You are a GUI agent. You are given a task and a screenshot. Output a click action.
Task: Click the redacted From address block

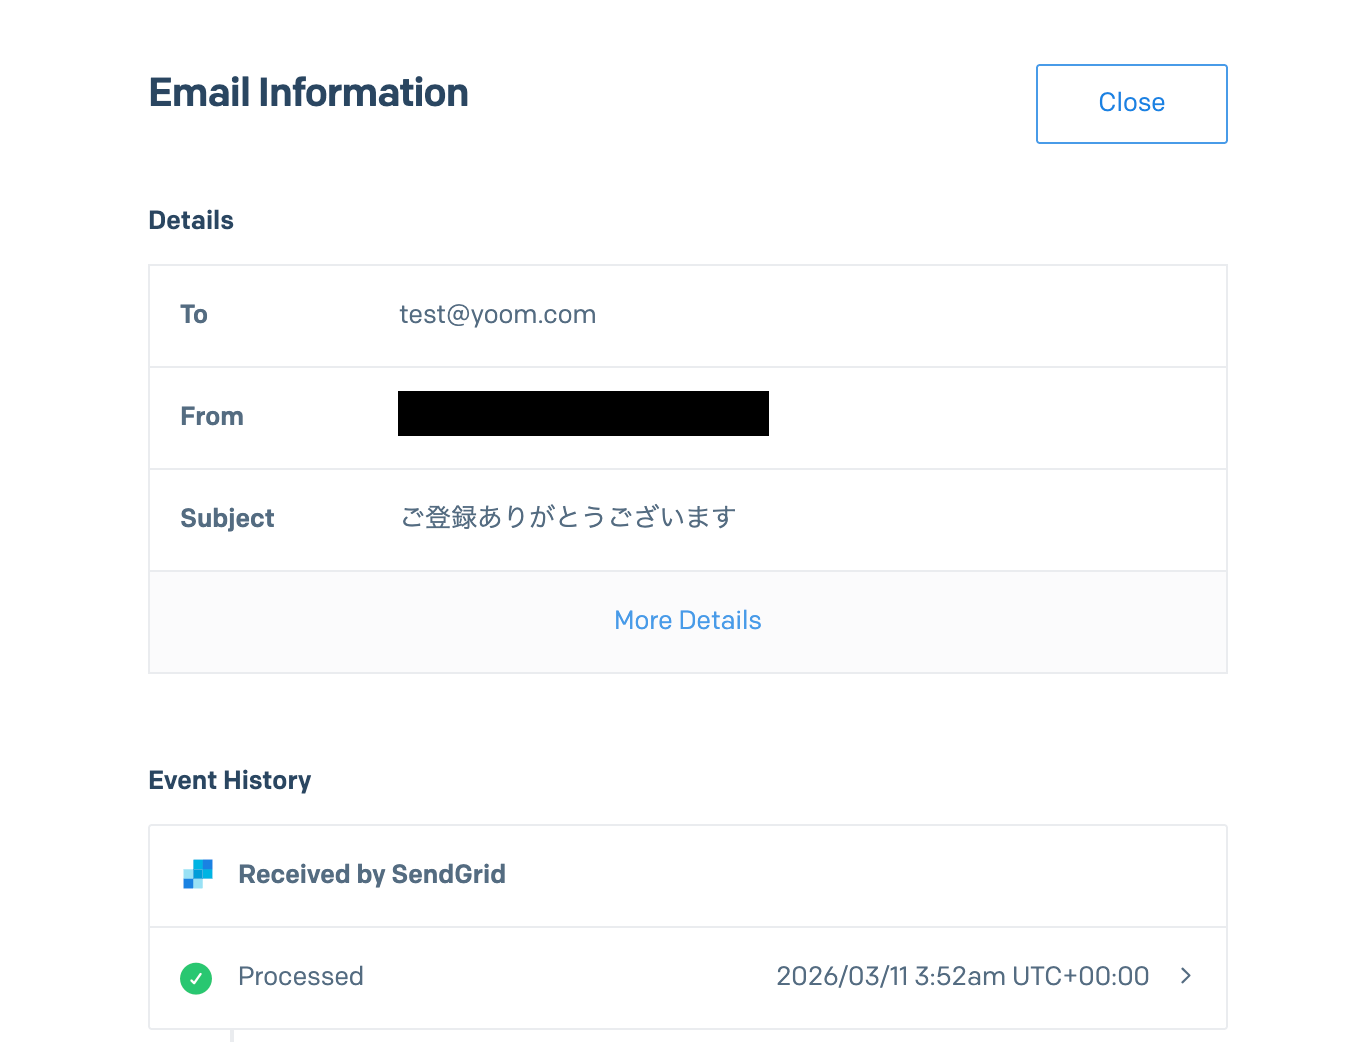pyautogui.click(x=583, y=414)
